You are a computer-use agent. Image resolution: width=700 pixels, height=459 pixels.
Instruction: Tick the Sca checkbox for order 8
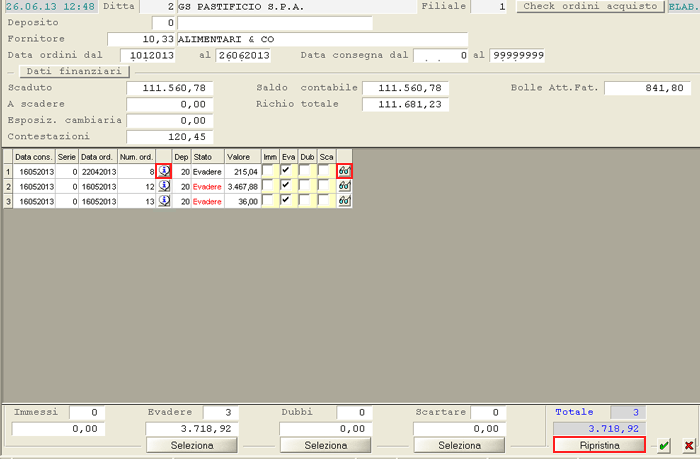(324, 171)
